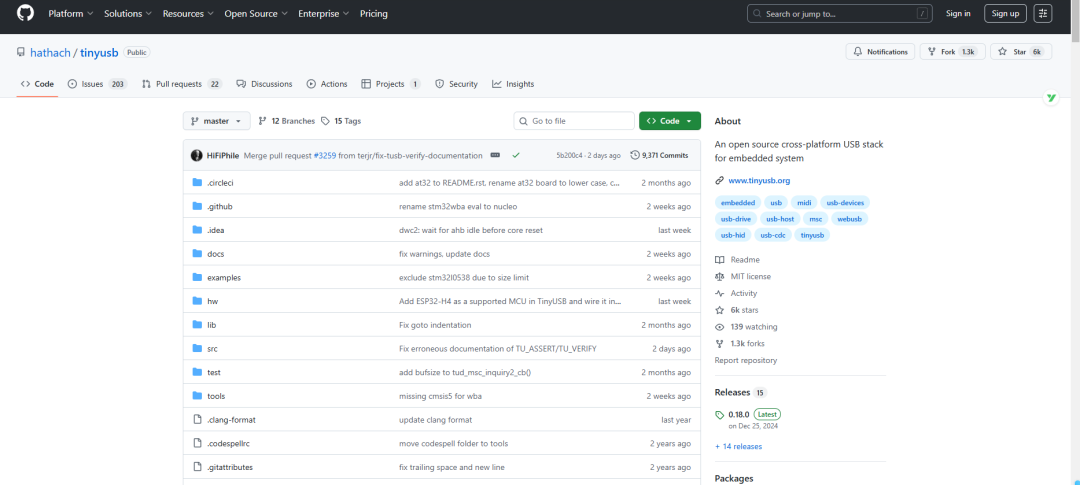Go to the Pricing page
This screenshot has width=1080, height=485.
pyautogui.click(x=373, y=14)
